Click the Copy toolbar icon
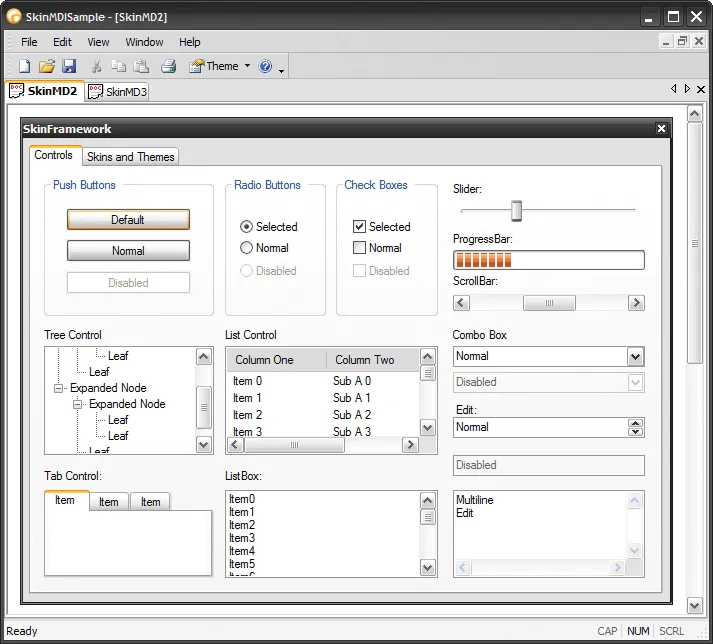The image size is (713, 644). pyautogui.click(x=119, y=66)
